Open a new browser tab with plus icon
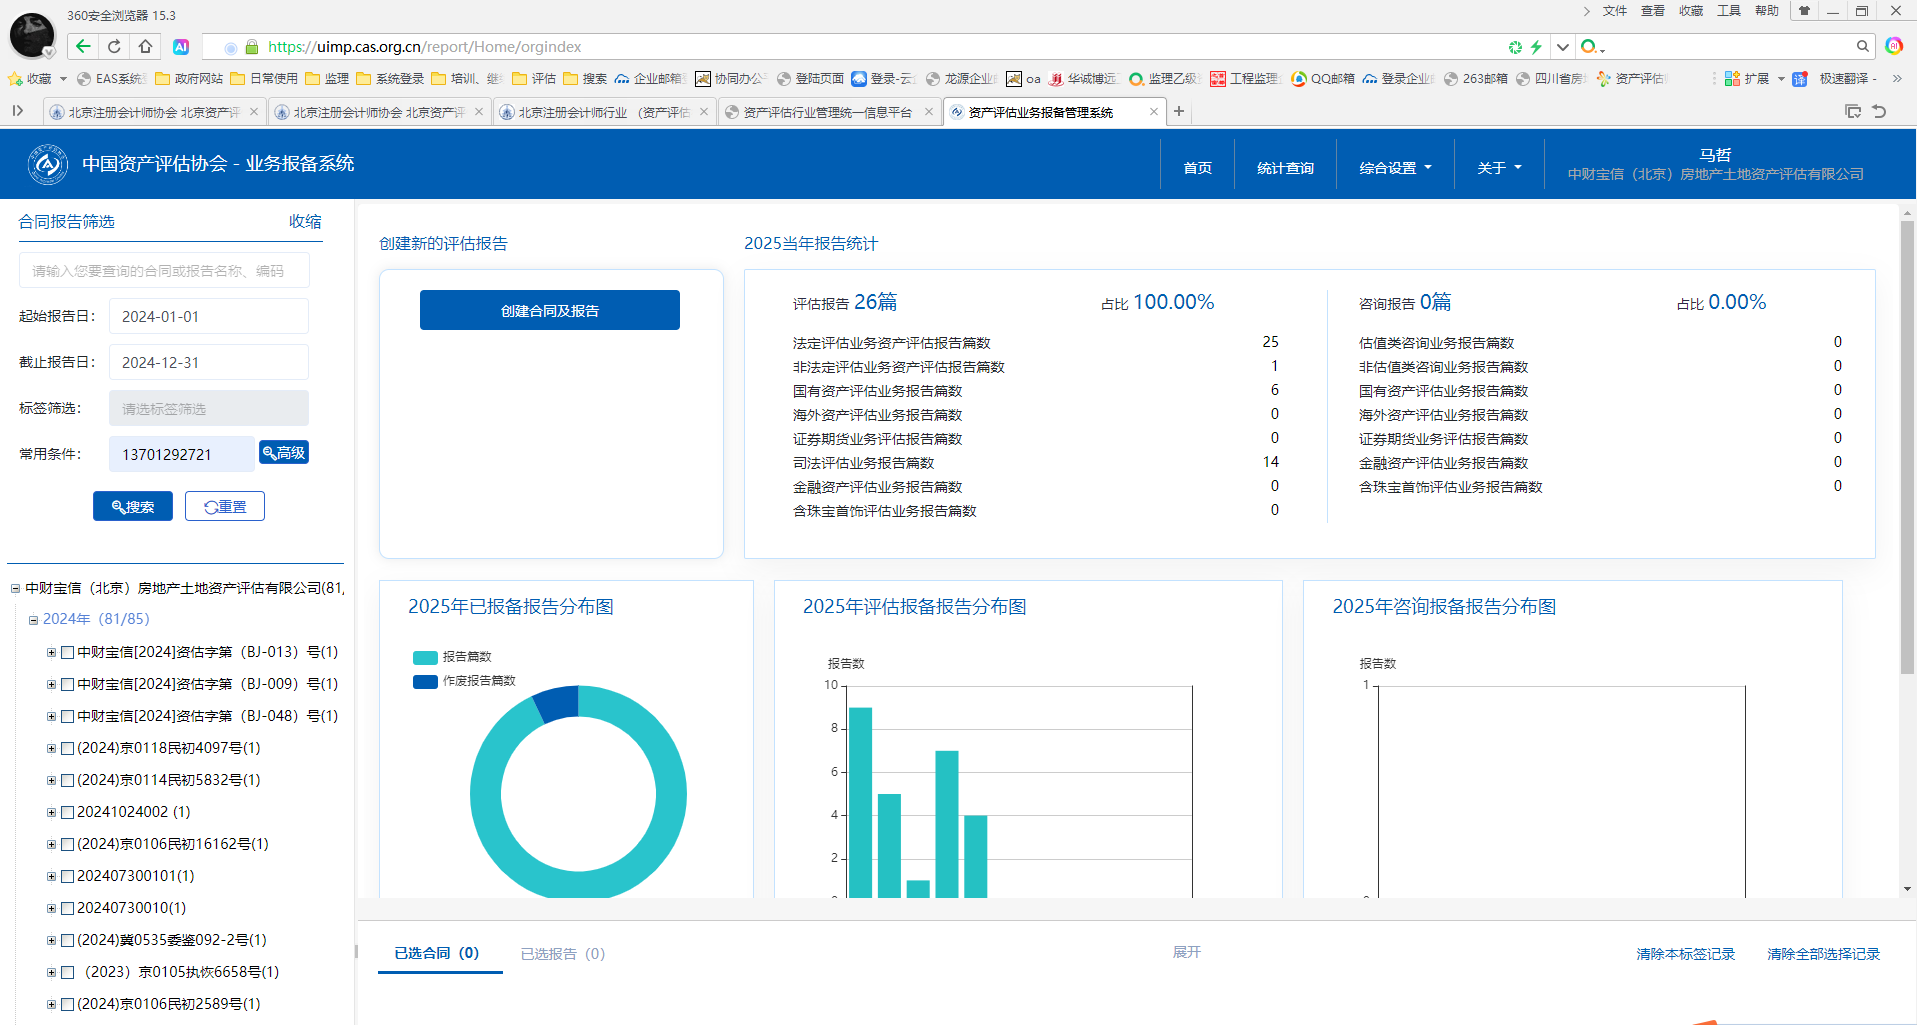Viewport: 1917px width, 1025px height. pyautogui.click(x=1179, y=111)
